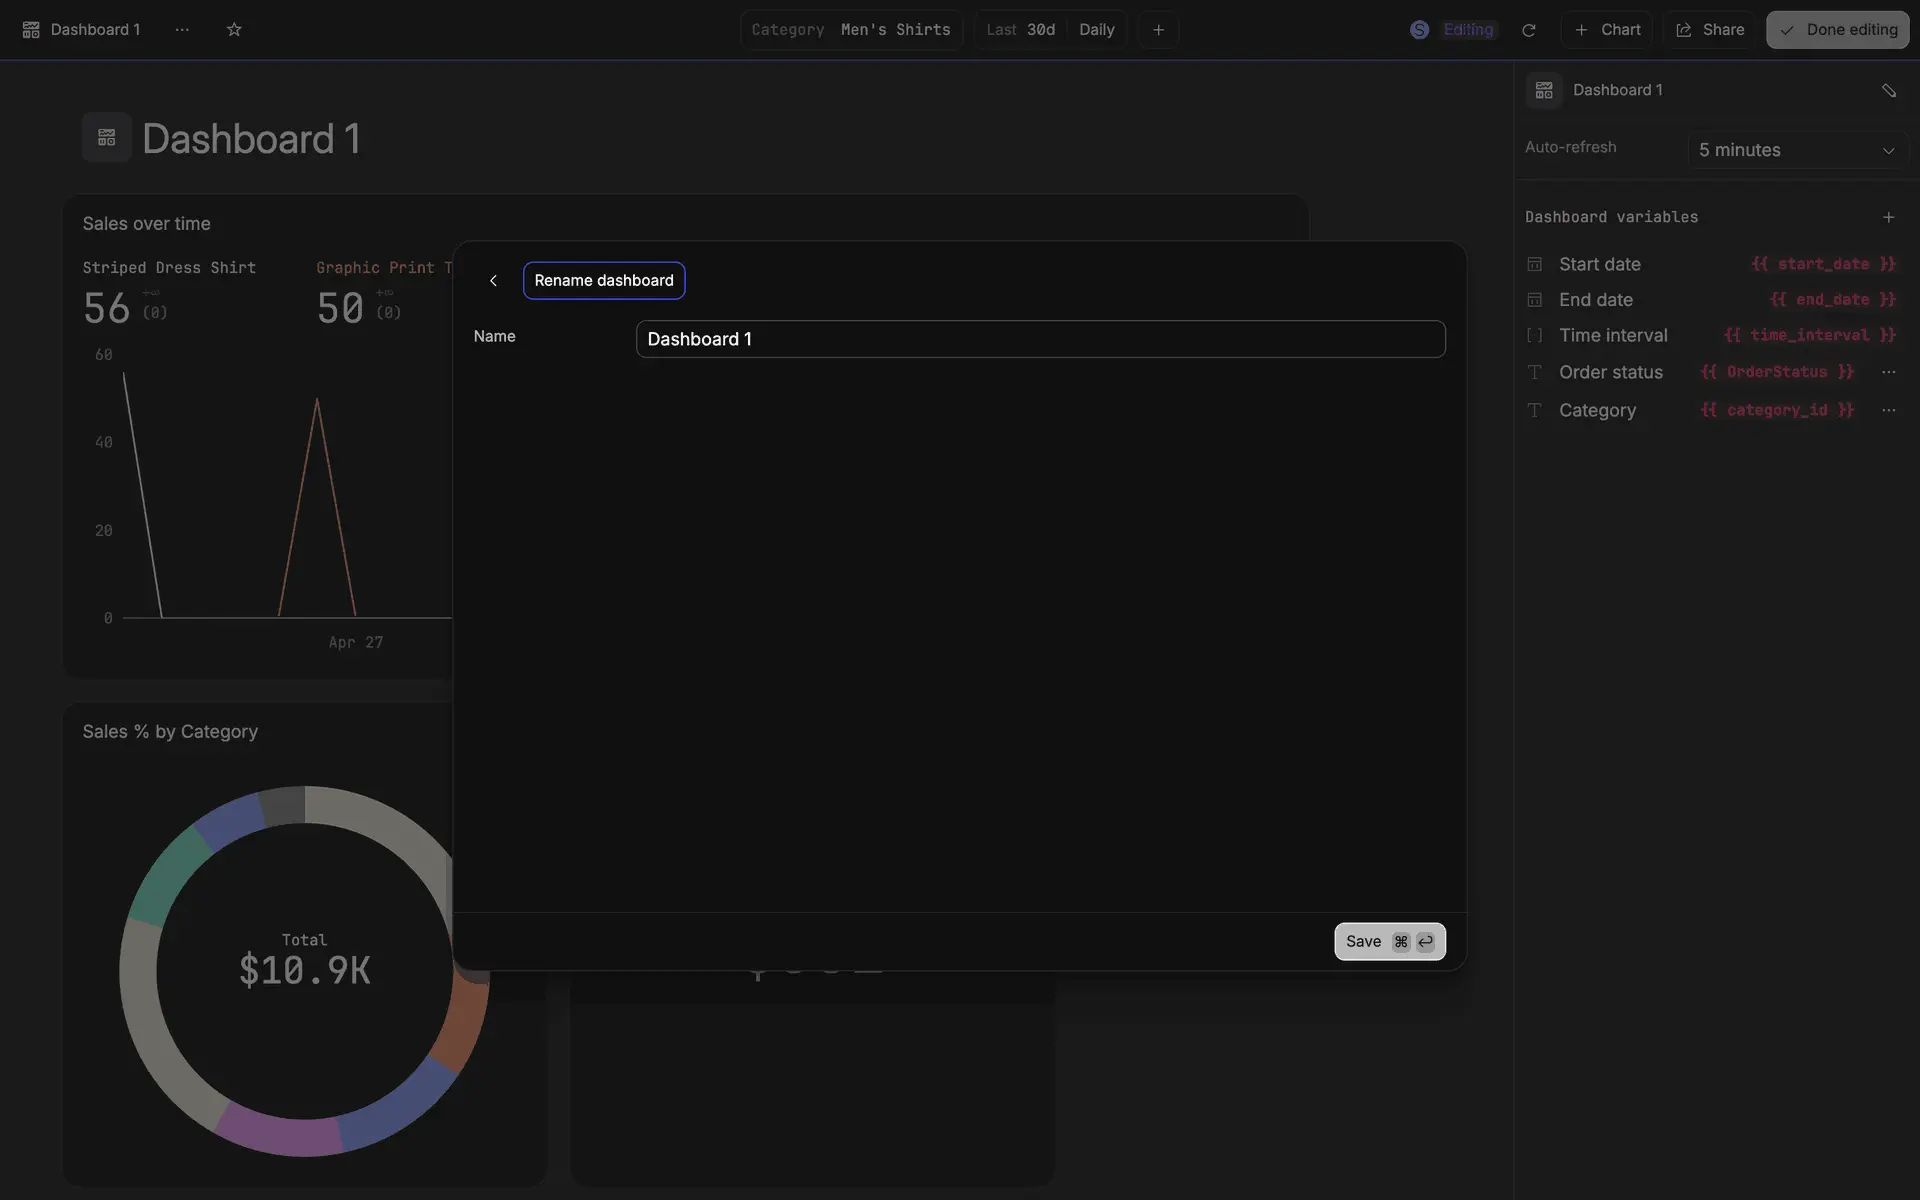
Task: Add a new dashboard variable with plus
Action: click(x=1888, y=217)
